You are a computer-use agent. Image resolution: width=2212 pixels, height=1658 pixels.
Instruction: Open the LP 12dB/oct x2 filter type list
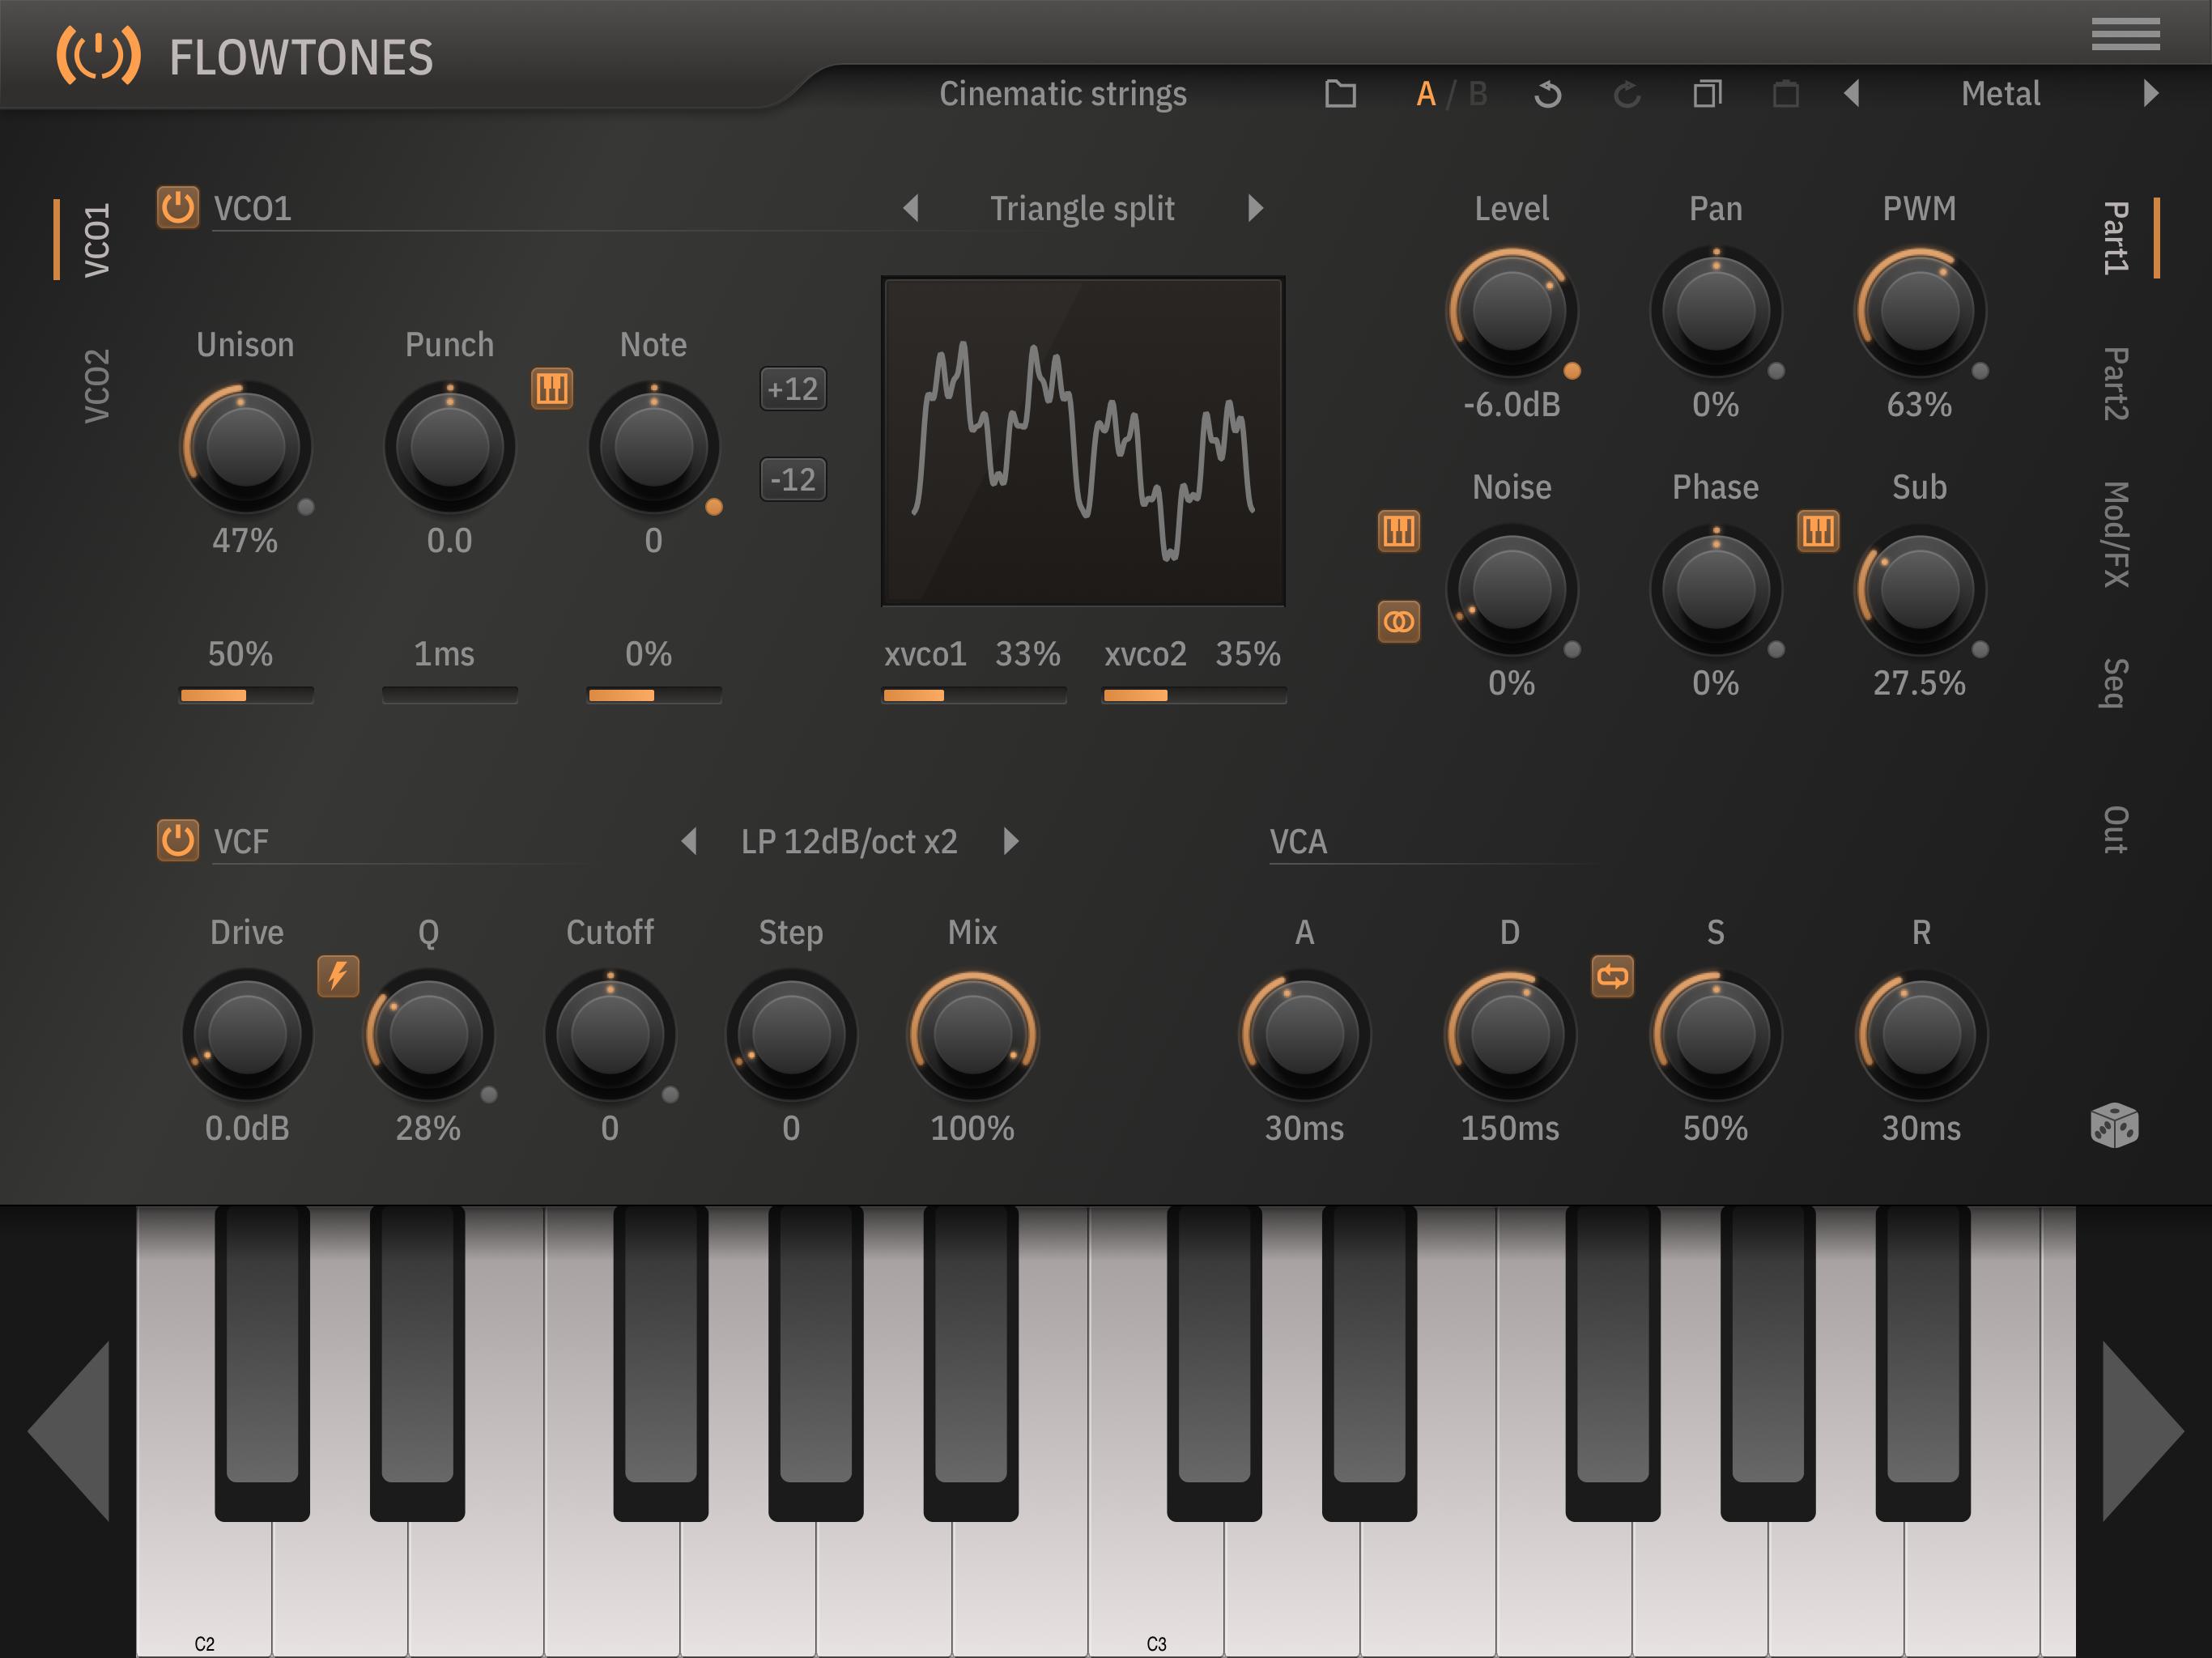point(849,841)
